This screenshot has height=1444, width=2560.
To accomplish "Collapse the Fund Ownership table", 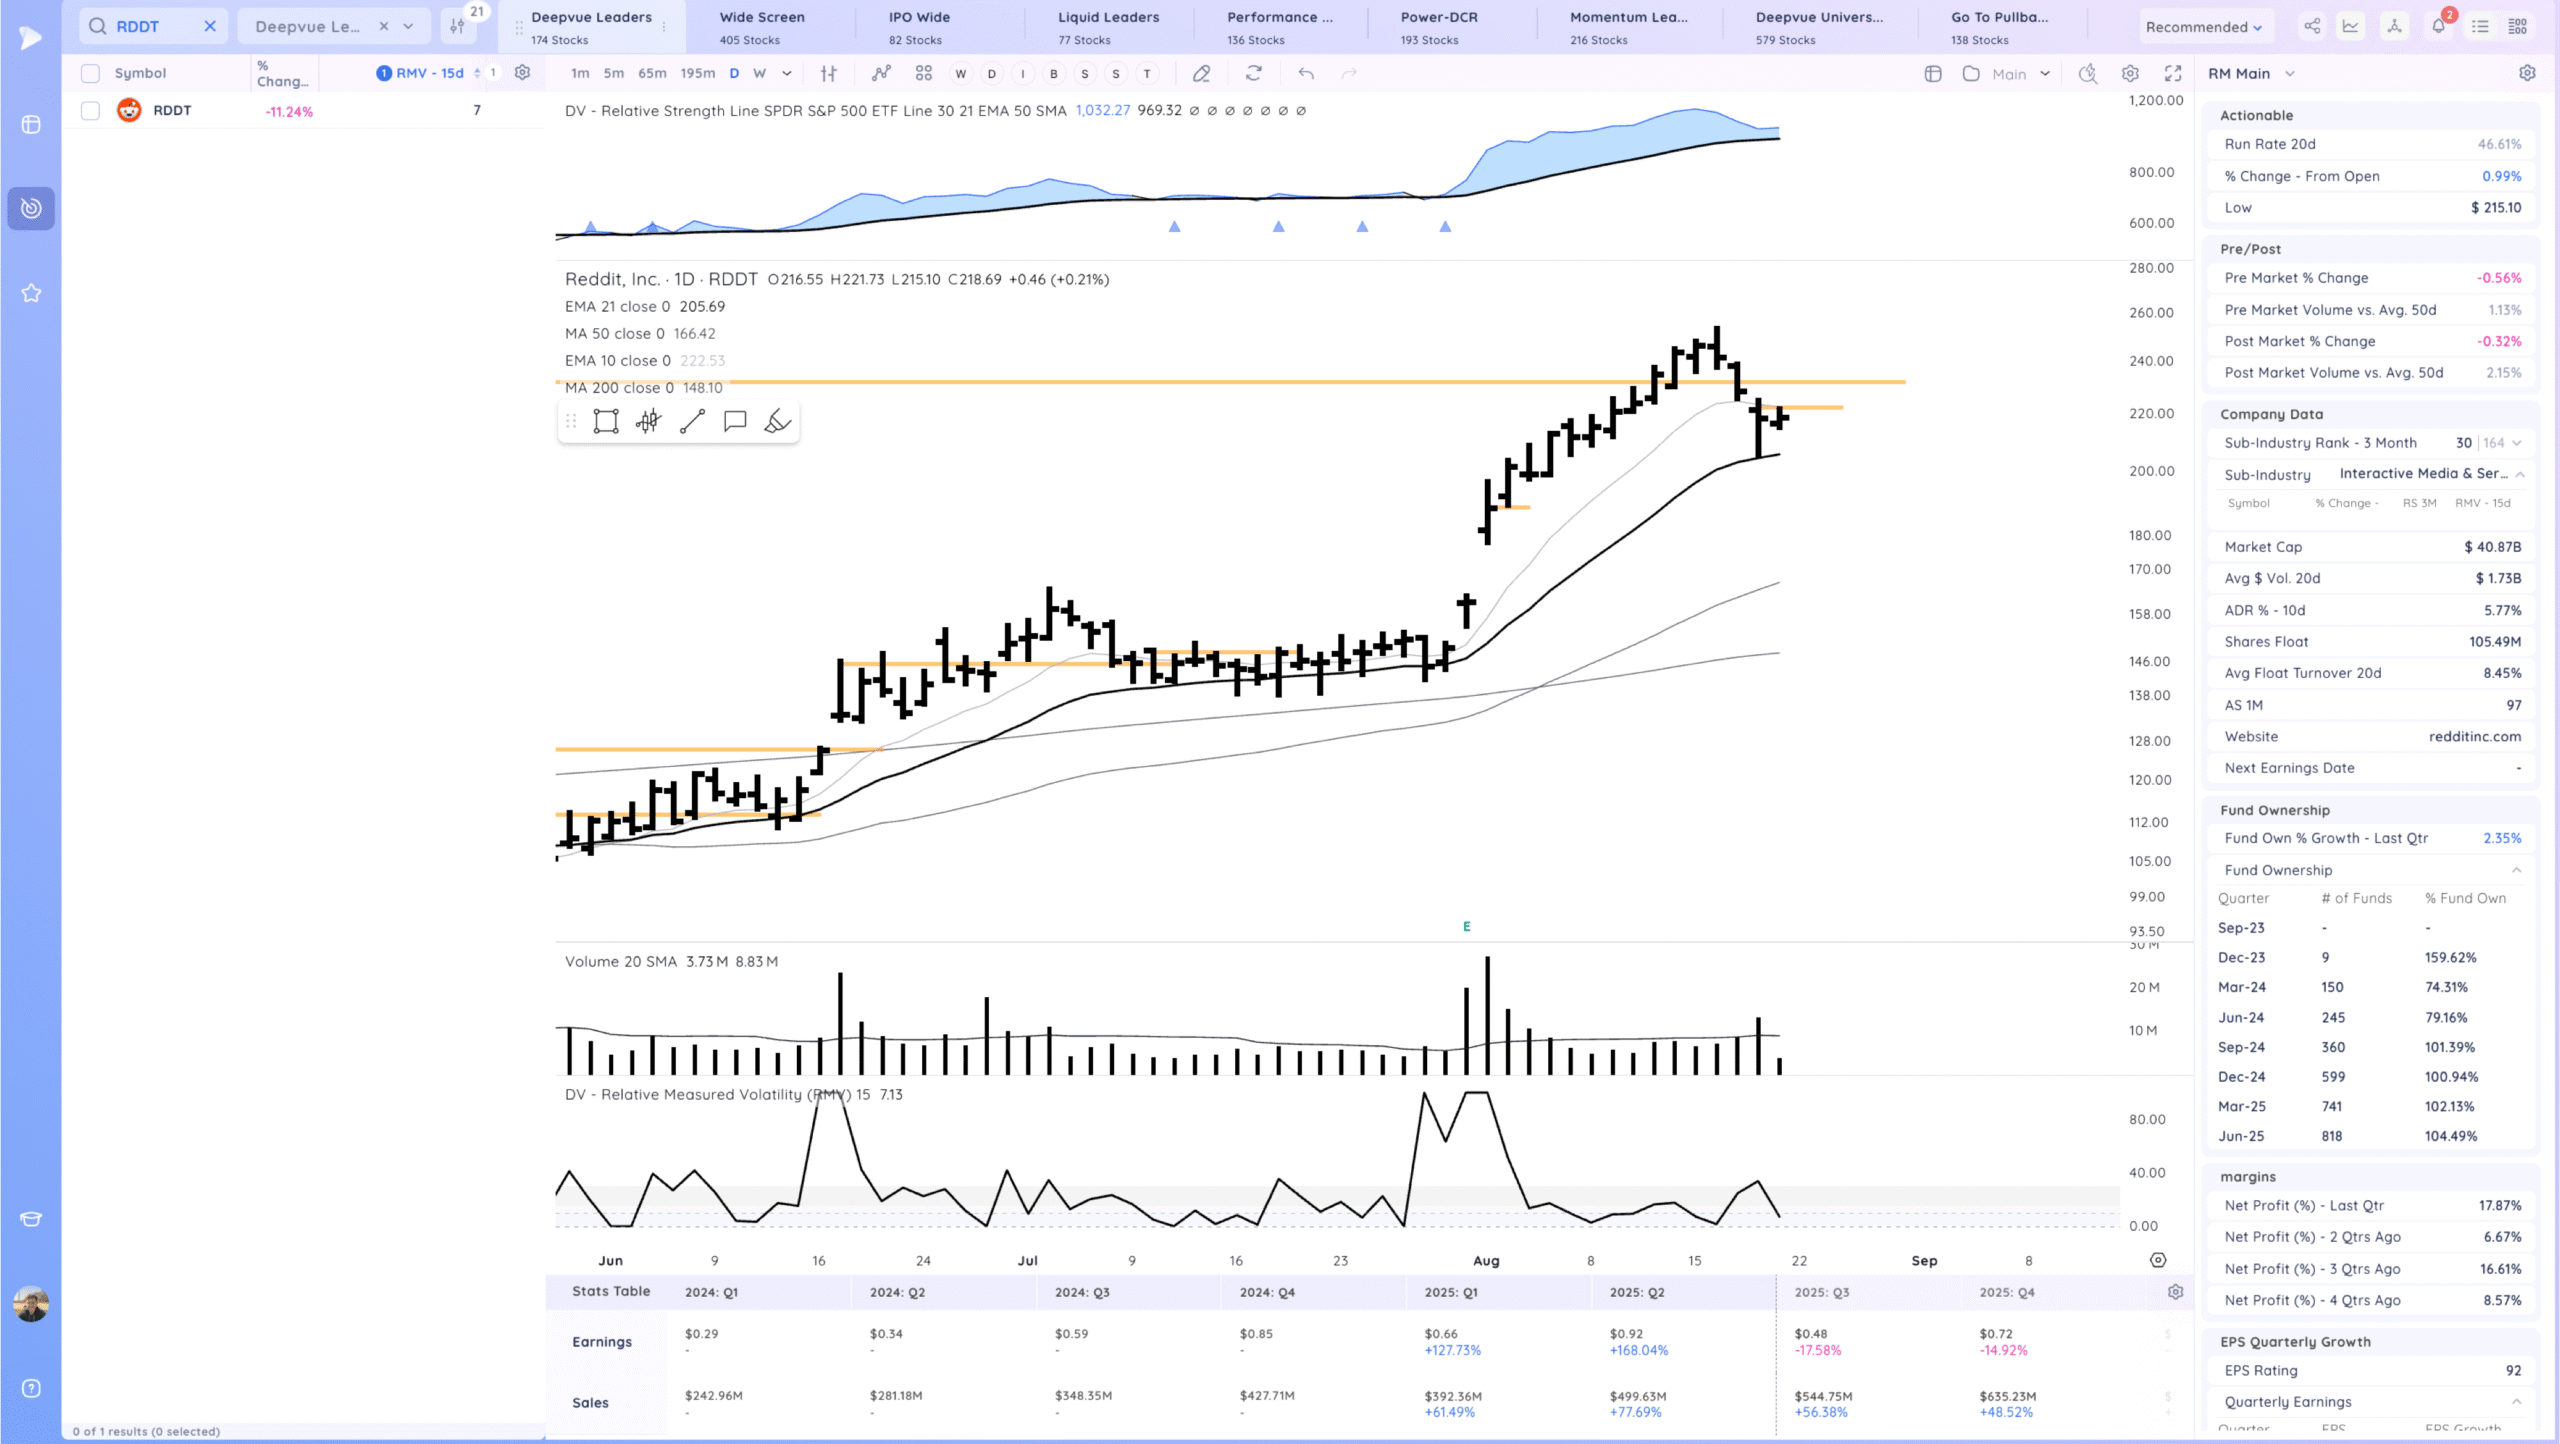I will (2517, 870).
